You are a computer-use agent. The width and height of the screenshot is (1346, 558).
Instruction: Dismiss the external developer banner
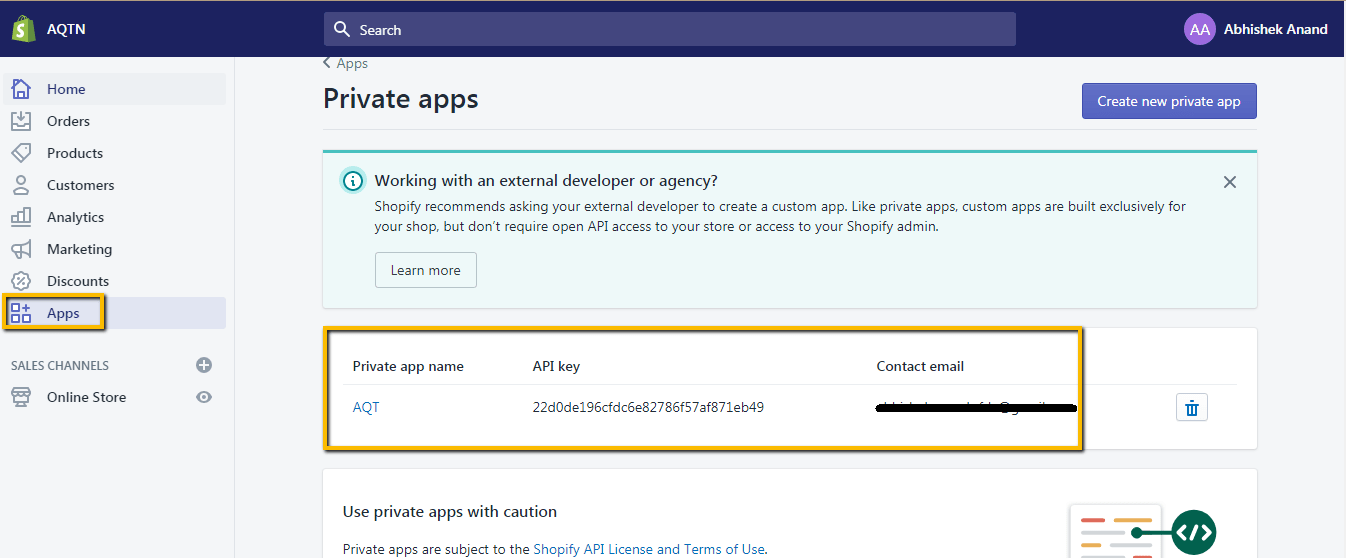tap(1230, 182)
